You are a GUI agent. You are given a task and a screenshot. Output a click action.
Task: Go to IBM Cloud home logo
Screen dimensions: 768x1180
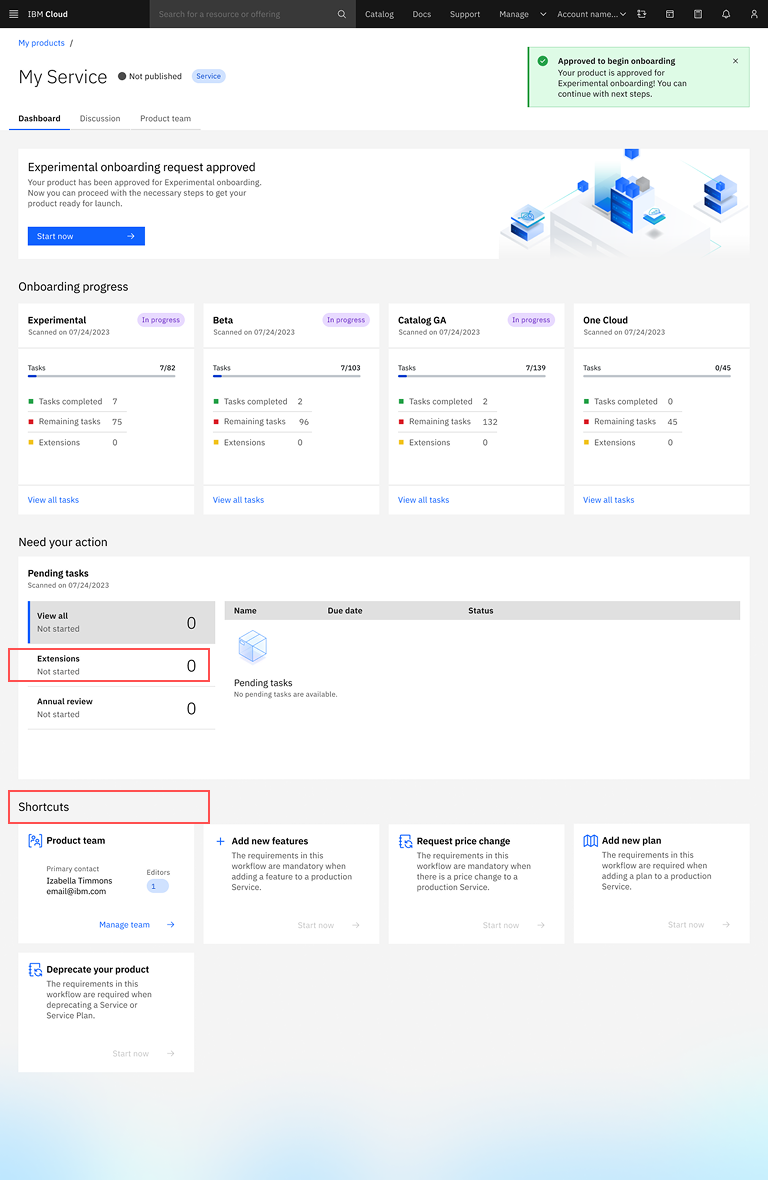click(x=47, y=14)
